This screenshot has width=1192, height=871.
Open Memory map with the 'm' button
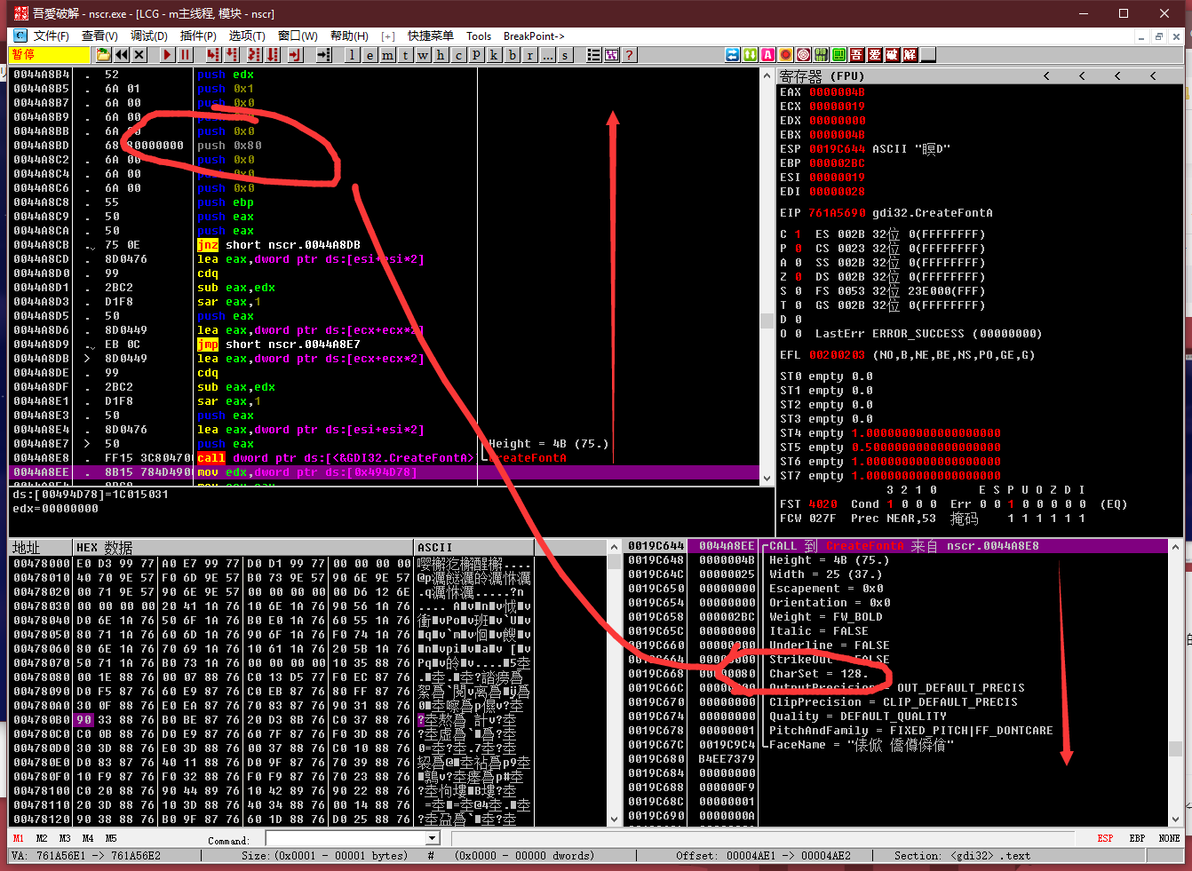click(x=388, y=55)
